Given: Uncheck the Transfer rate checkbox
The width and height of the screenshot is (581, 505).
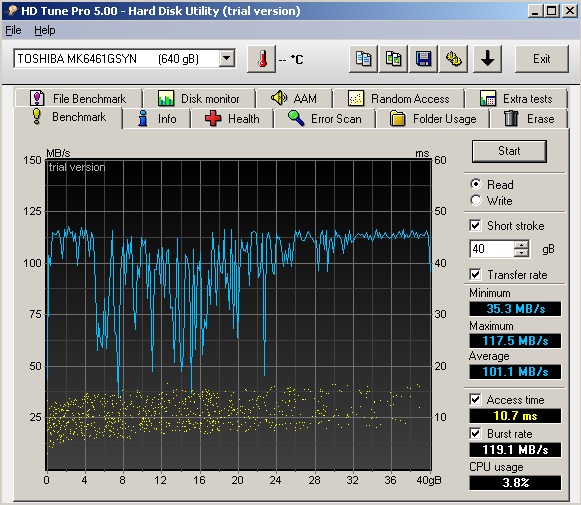Looking at the screenshot, I should [475, 275].
